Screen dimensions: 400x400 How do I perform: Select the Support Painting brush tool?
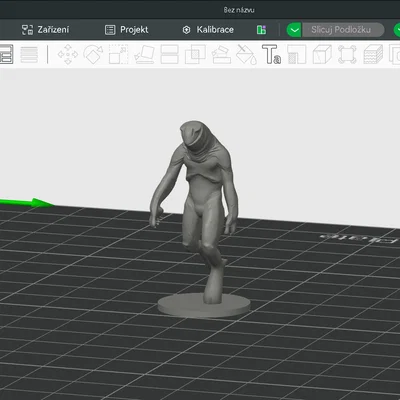click(221, 54)
